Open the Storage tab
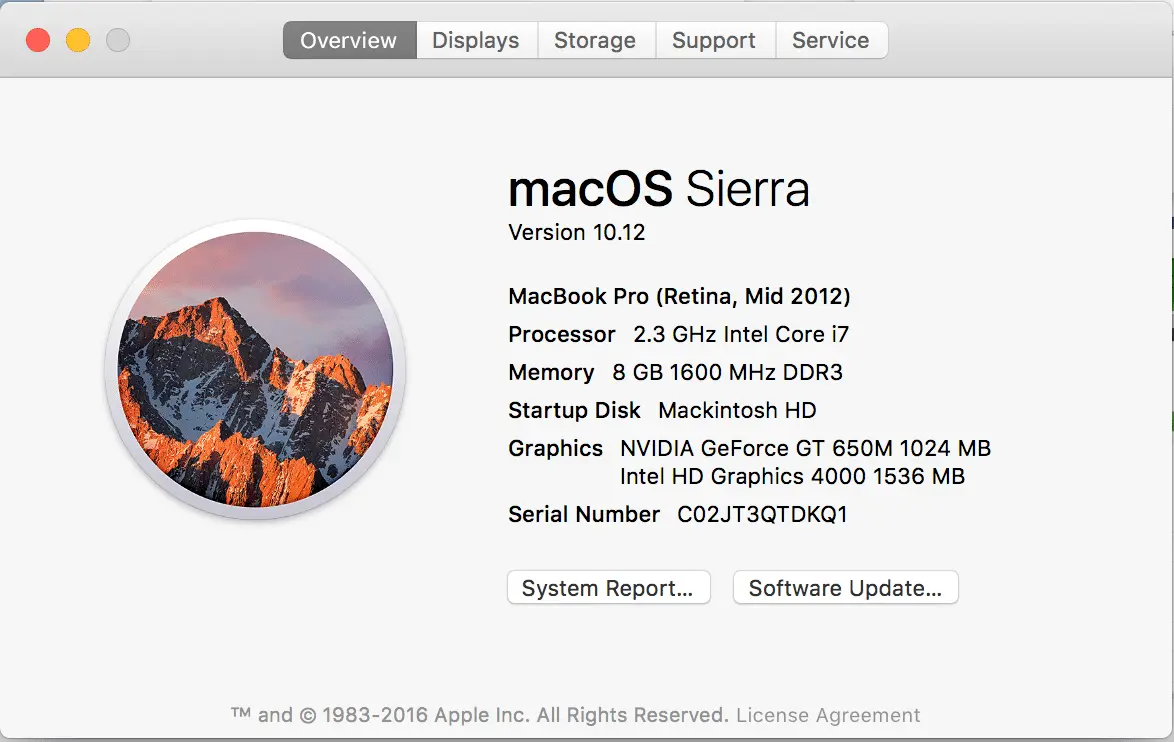 tap(595, 41)
